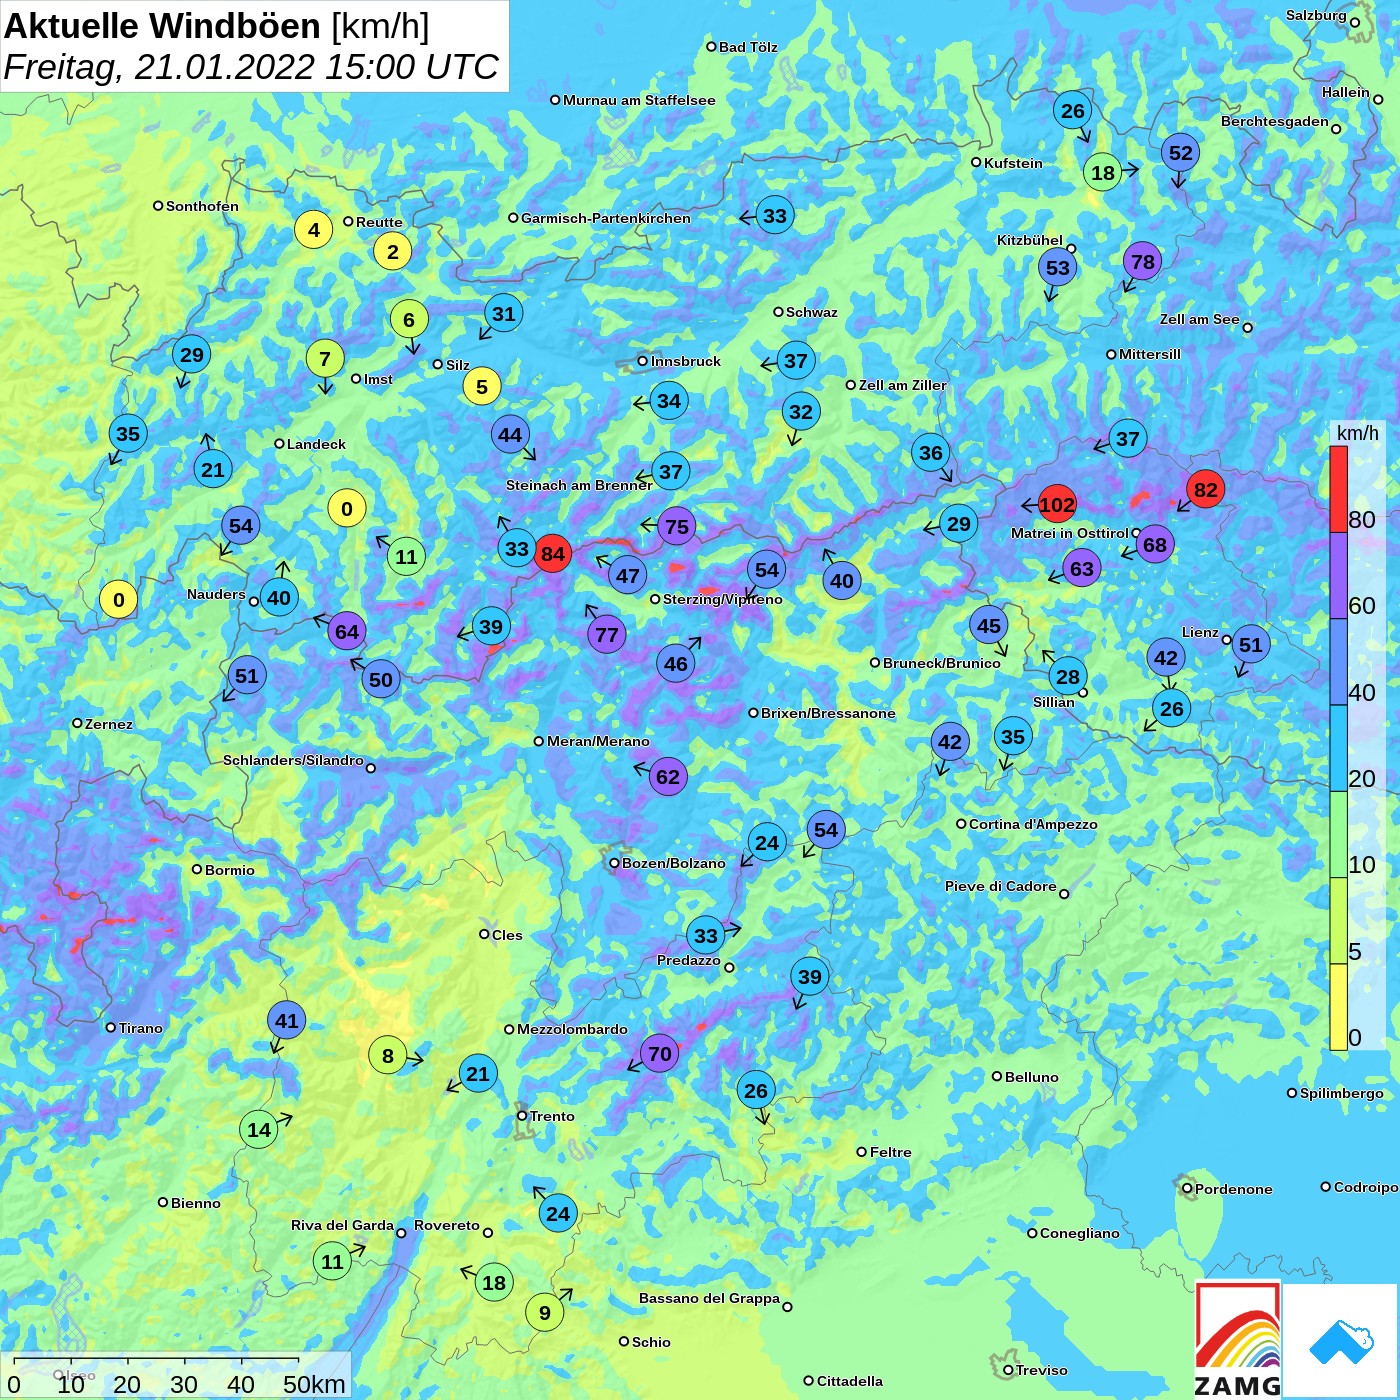Click the 52 marker near Berchtesgaden
Viewport: 1400px width, 1400px height.
point(1181,152)
